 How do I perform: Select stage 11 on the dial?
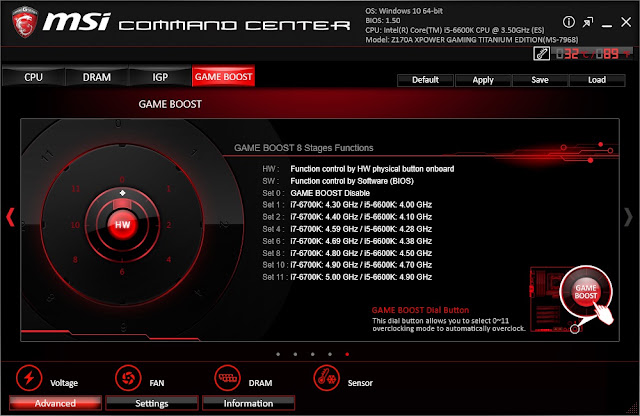(76, 189)
